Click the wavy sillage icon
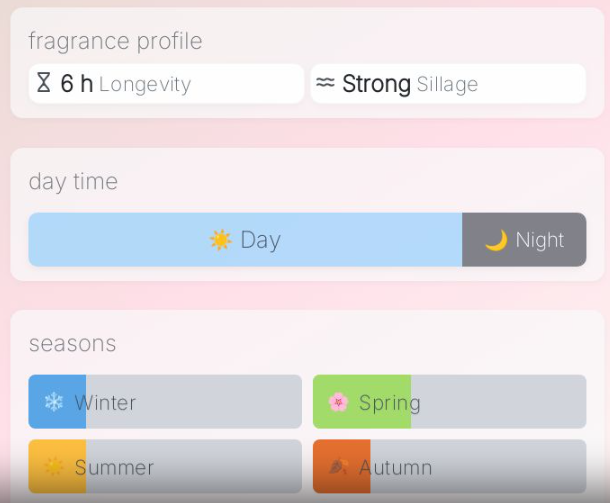Viewport: 610px width, 503px height. [x=325, y=83]
